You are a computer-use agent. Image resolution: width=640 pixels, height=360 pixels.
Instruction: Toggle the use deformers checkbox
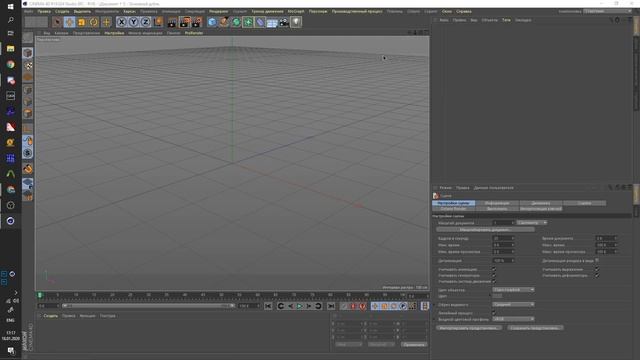597,276
